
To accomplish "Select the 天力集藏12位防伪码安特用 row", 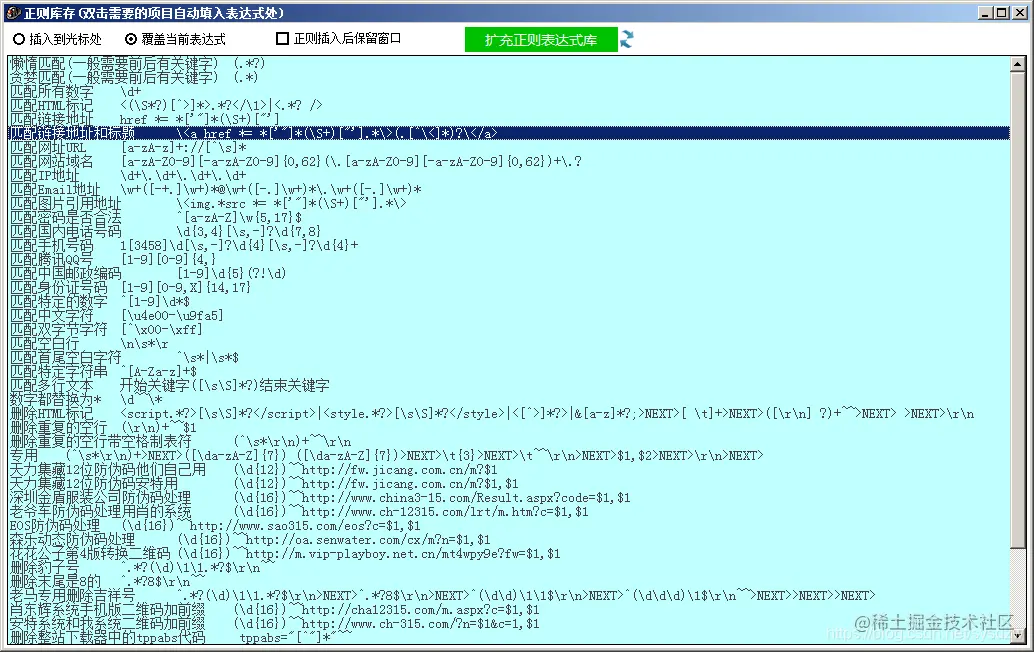I will click(509, 483).
